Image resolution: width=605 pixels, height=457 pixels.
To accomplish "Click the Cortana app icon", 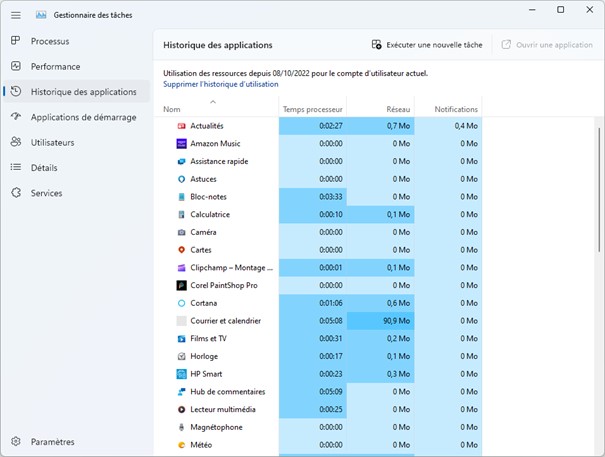I will pos(181,303).
